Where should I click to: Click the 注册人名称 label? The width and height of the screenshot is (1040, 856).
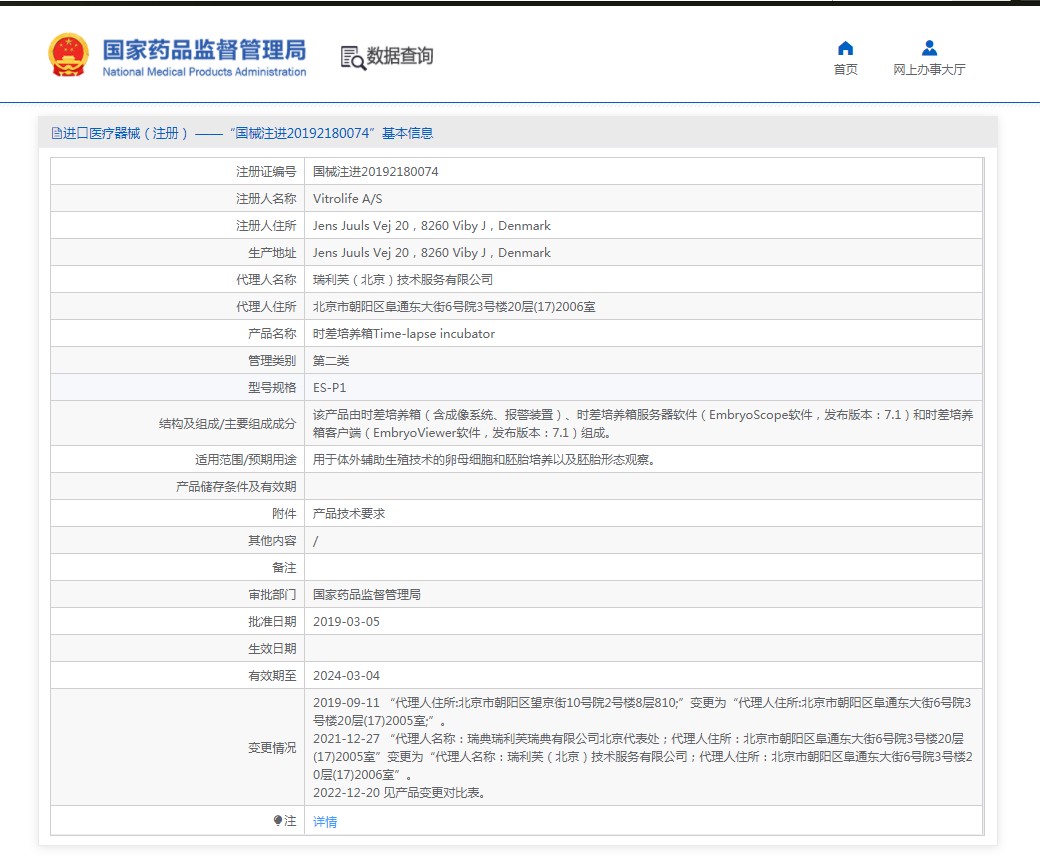click(x=266, y=199)
